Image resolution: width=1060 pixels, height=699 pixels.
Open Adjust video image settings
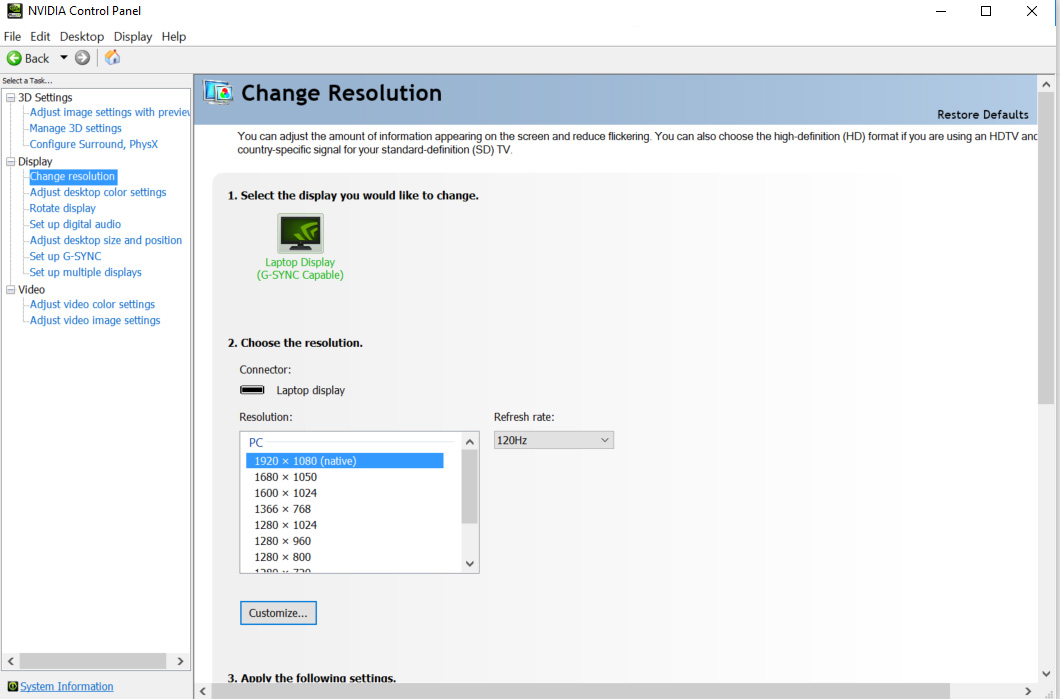pos(95,320)
